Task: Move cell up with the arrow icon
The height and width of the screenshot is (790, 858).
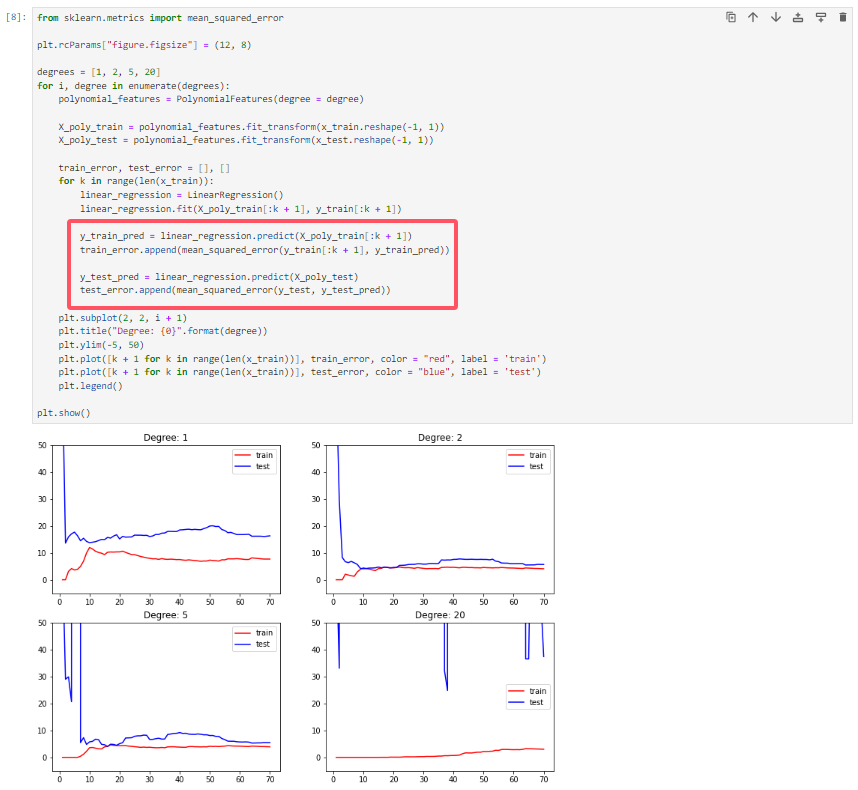Action: tap(753, 18)
